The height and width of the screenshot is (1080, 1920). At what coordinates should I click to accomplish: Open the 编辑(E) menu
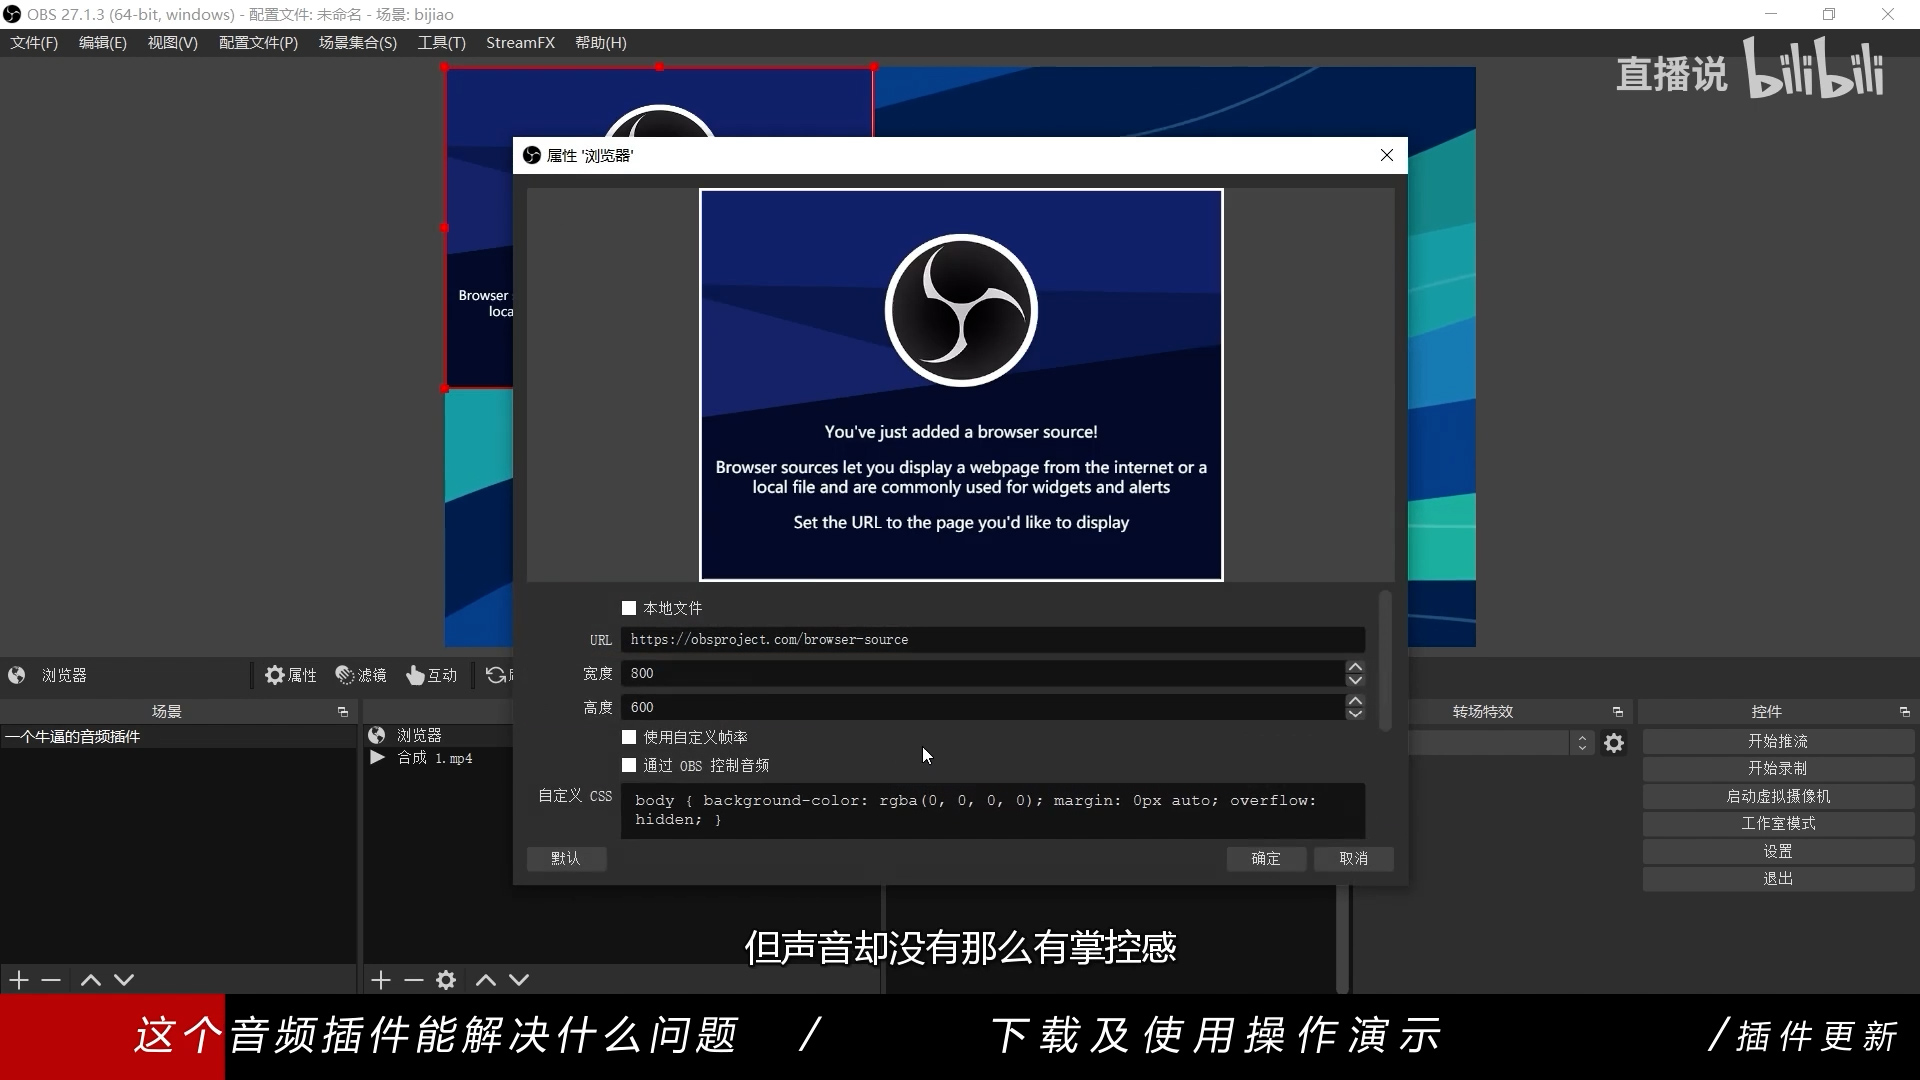(103, 43)
